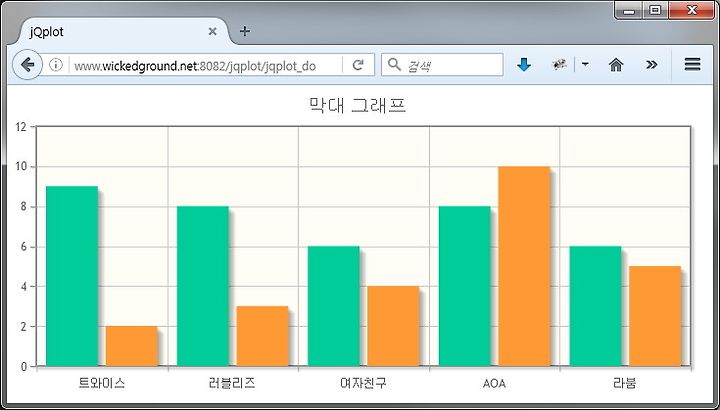Click the y-axis value 4
This screenshot has height=410, width=720.
pyautogui.click(x=24, y=287)
